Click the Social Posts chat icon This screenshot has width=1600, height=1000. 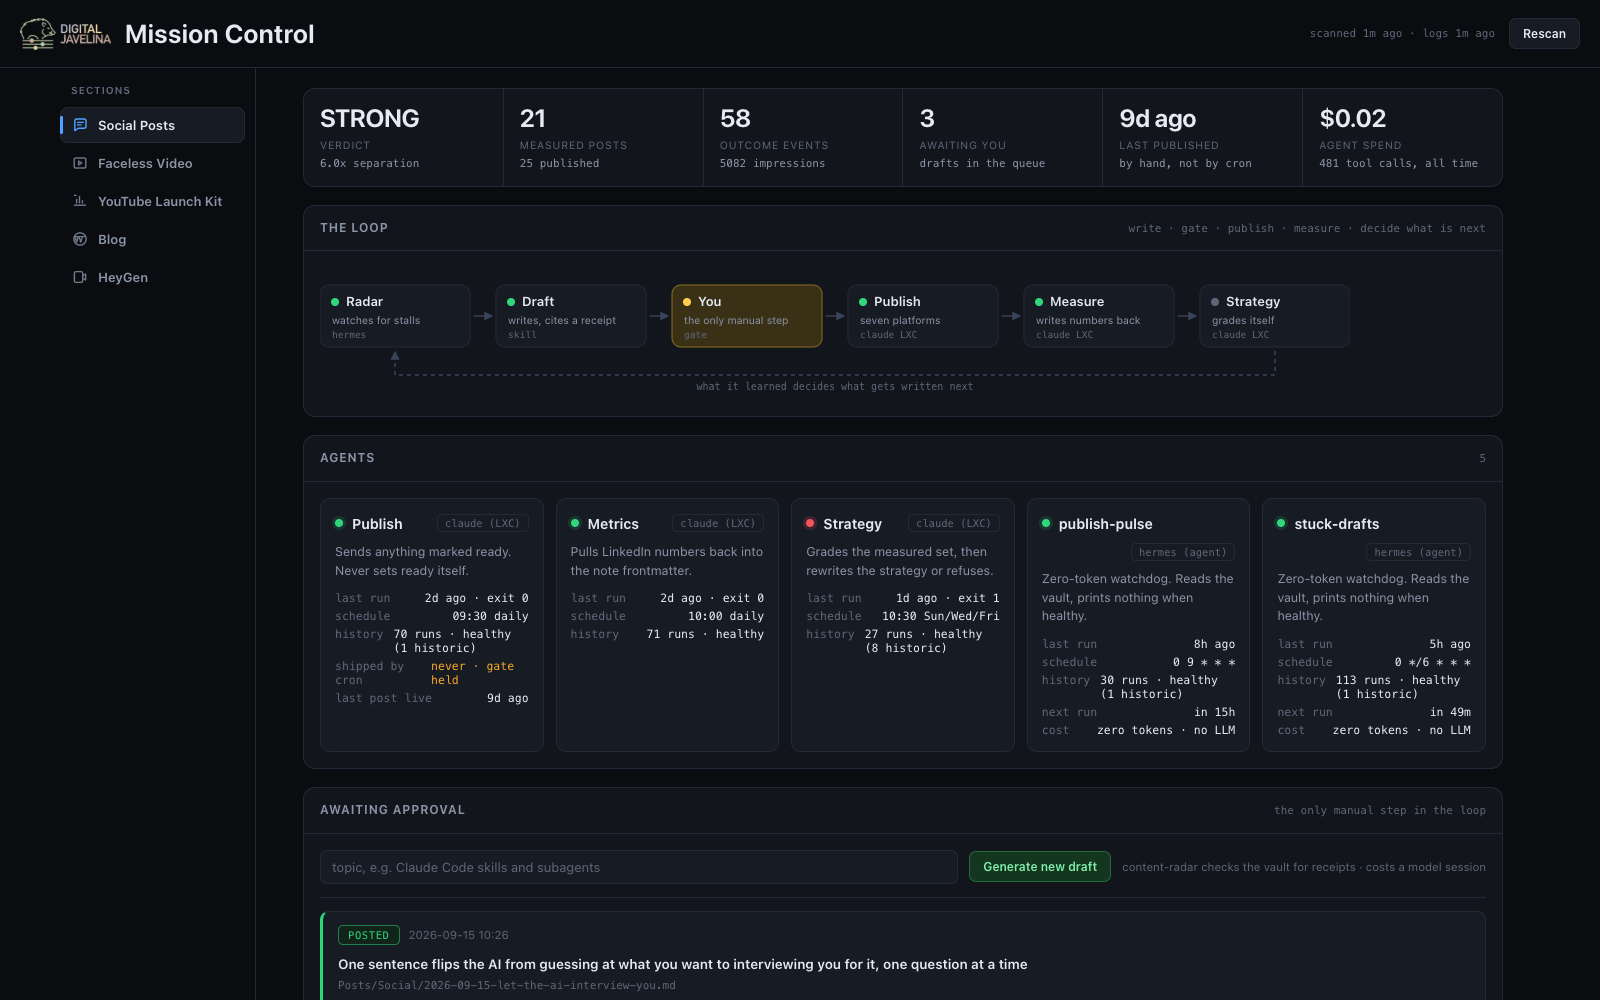pos(80,125)
